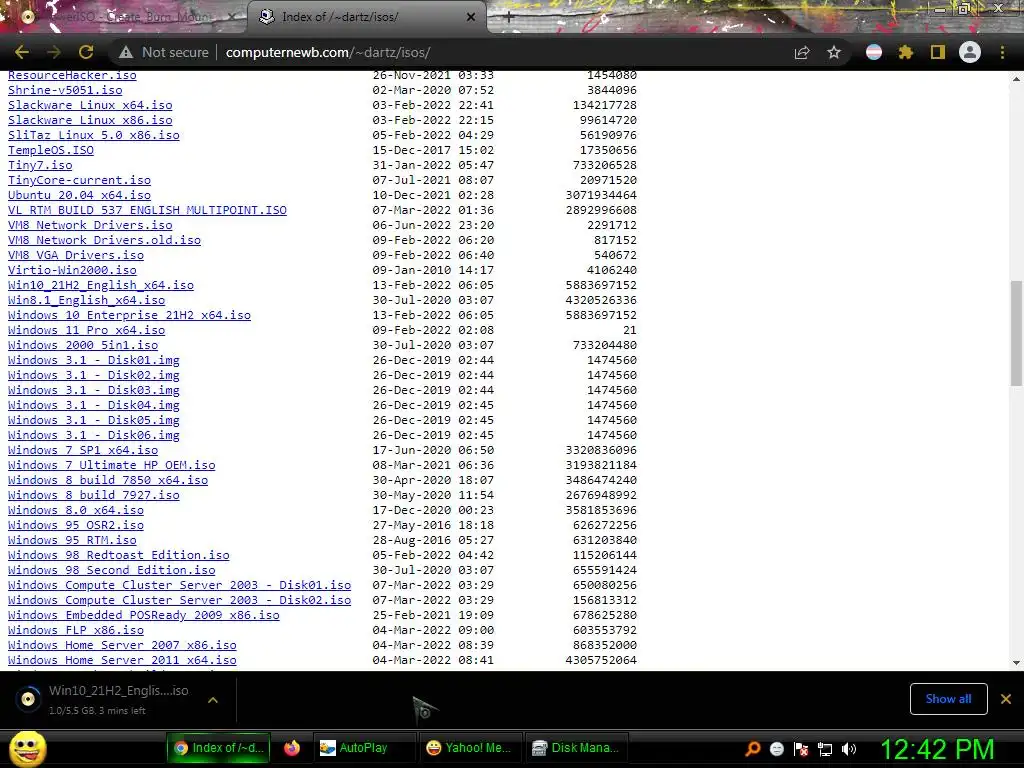Toggle the browser side panel

[938, 52]
